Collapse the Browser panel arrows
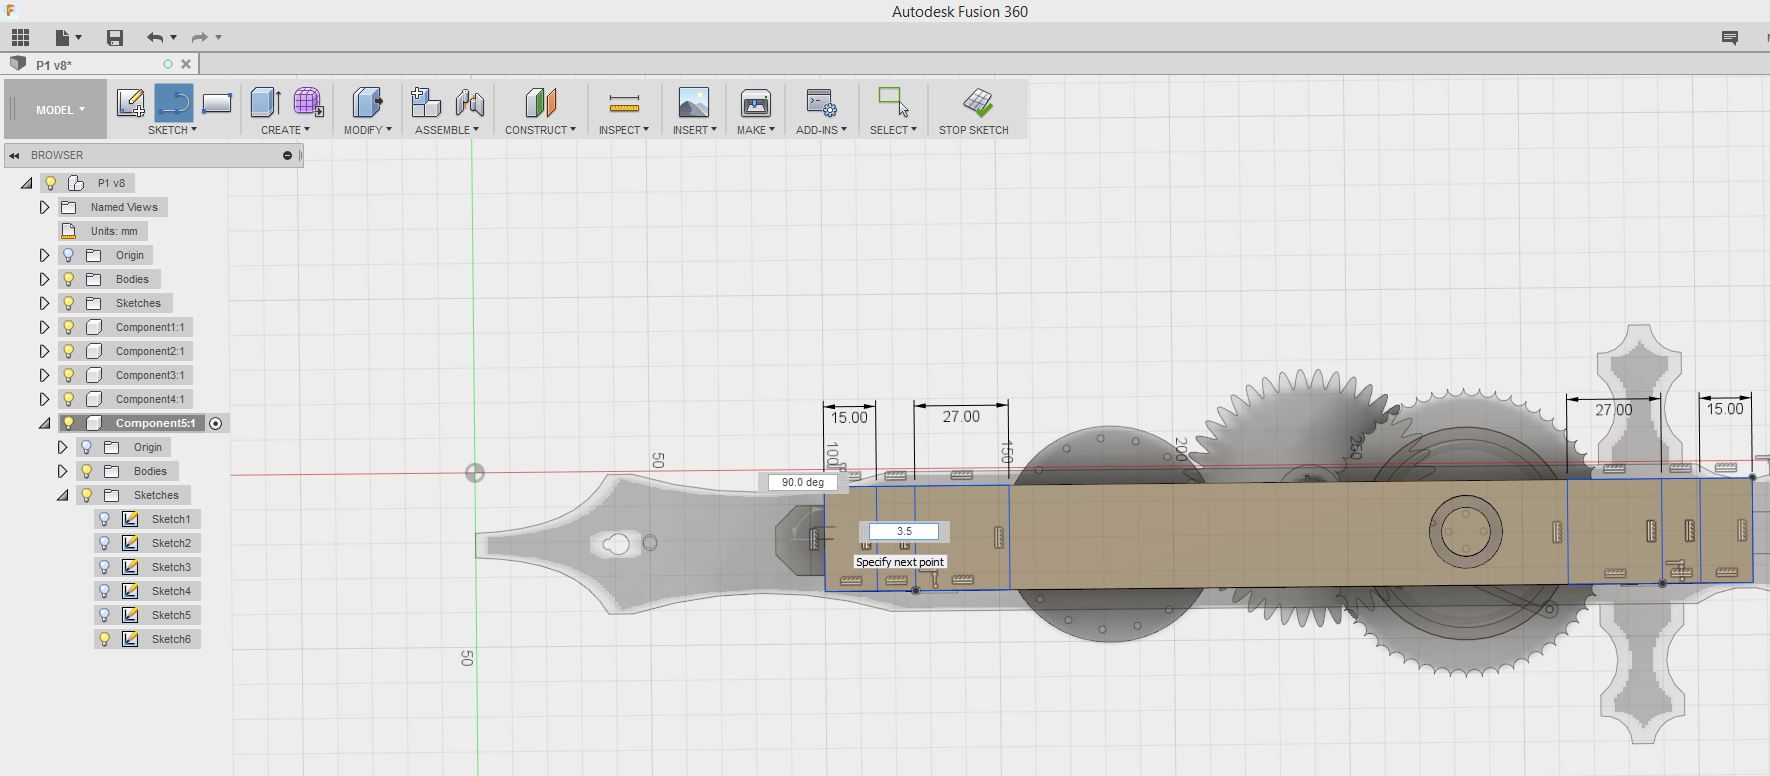This screenshot has width=1770, height=776. pyautogui.click(x=14, y=156)
